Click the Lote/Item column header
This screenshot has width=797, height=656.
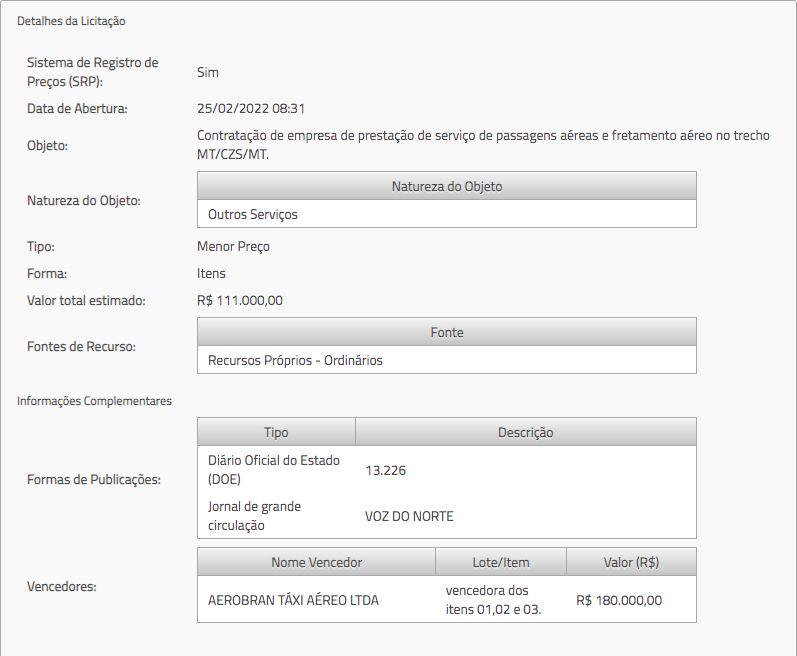500,562
